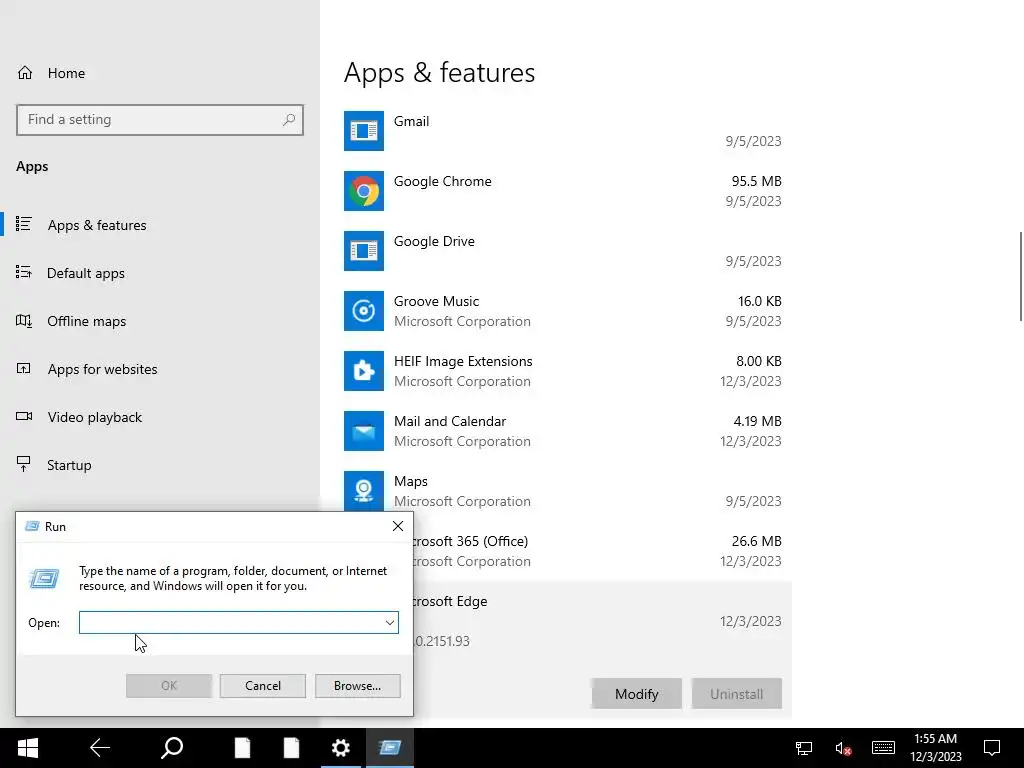Click Cancel in the Run dialog
This screenshot has width=1024, height=768.
[x=263, y=686]
